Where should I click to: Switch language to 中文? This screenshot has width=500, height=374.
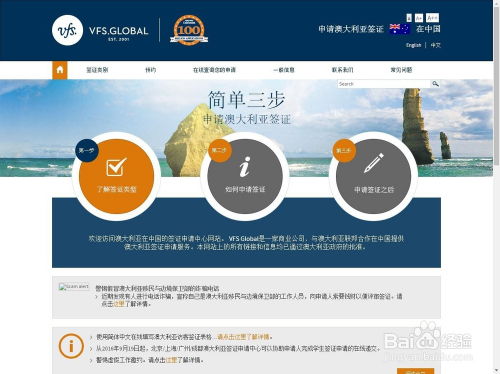(435, 45)
